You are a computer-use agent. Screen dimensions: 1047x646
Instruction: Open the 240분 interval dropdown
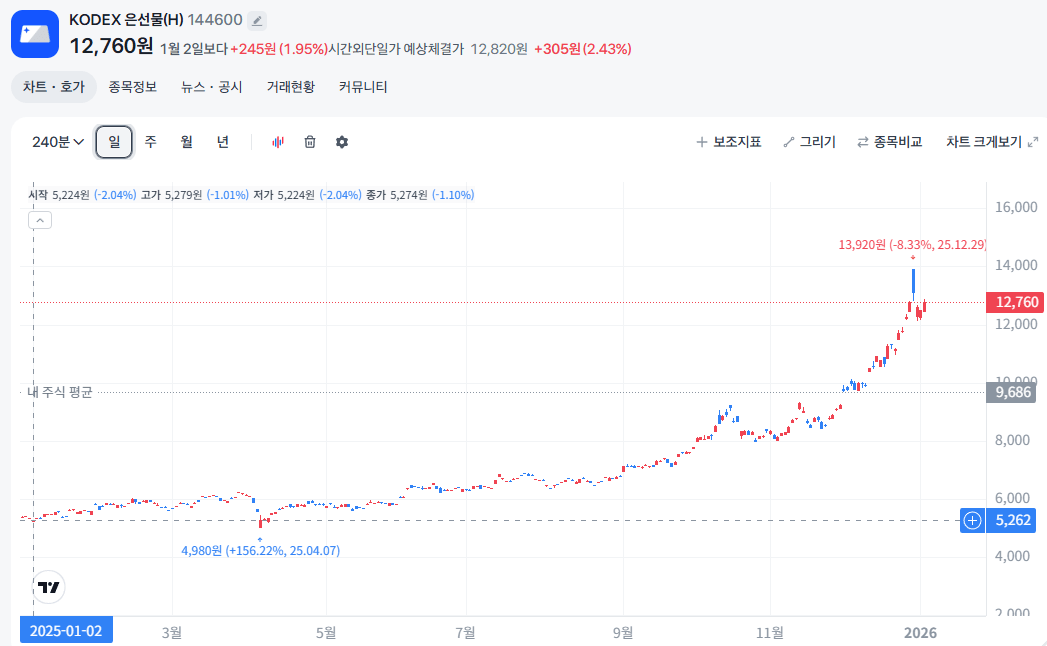[x=57, y=142]
